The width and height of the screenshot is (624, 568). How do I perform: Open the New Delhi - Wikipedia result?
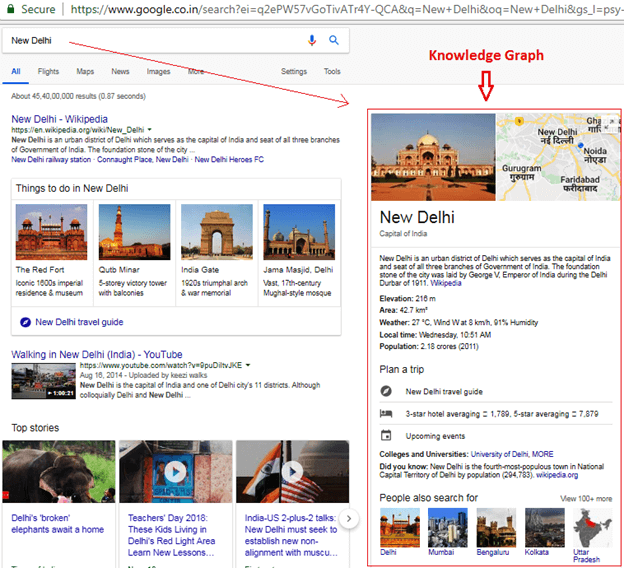[59, 119]
